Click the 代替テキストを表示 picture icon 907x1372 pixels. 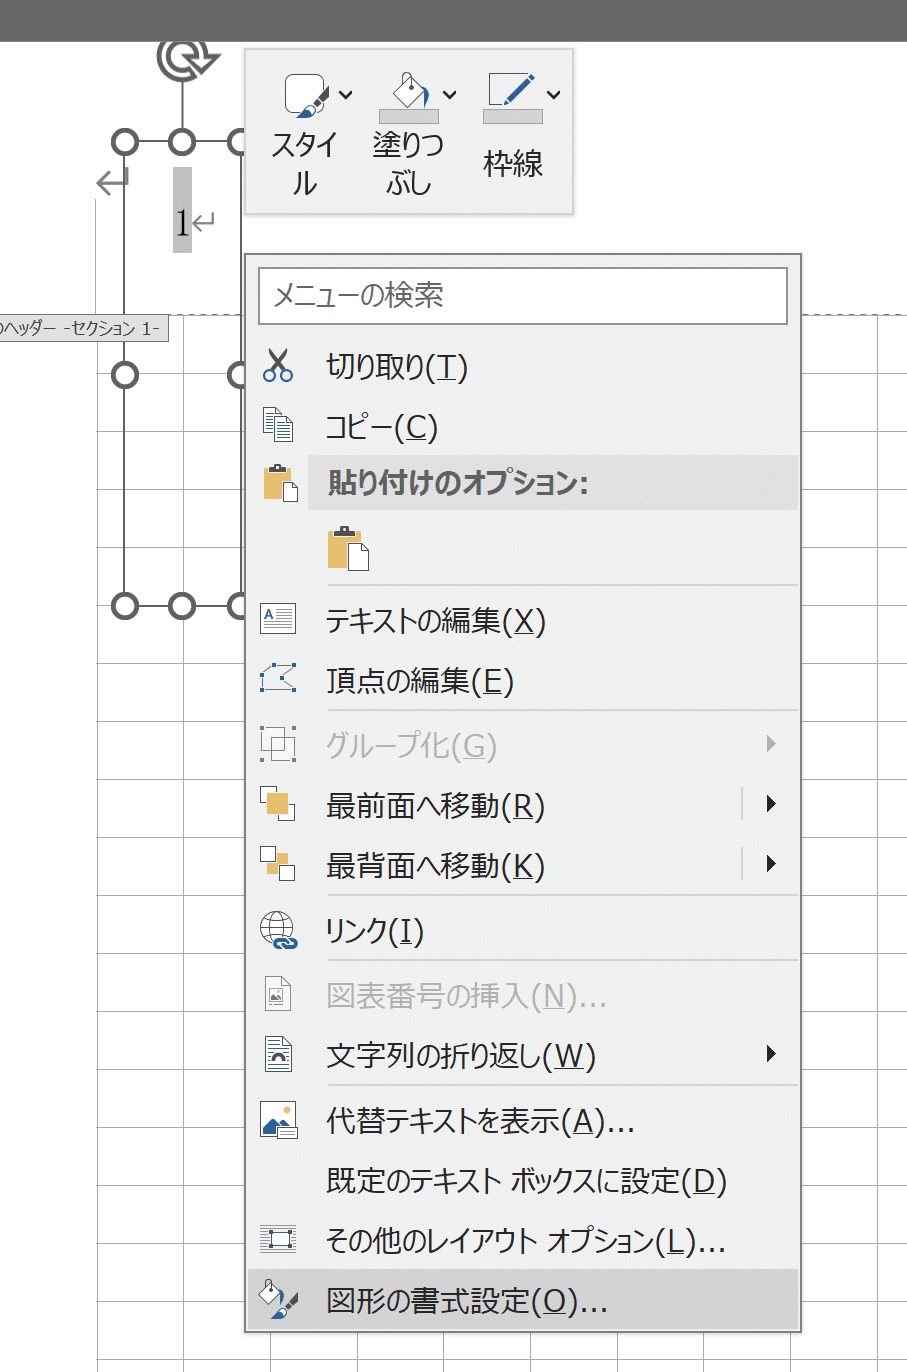278,1120
